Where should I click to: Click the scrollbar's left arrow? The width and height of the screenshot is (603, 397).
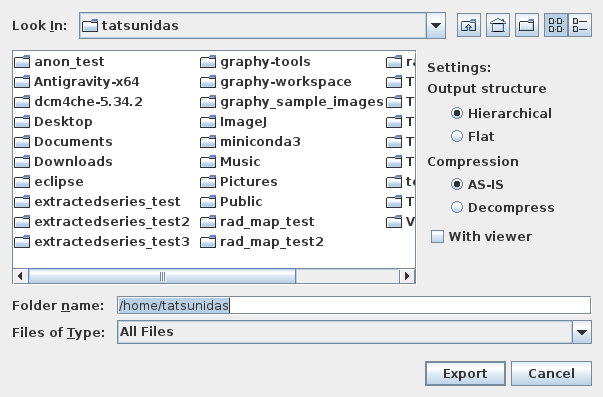pyautogui.click(x=20, y=276)
